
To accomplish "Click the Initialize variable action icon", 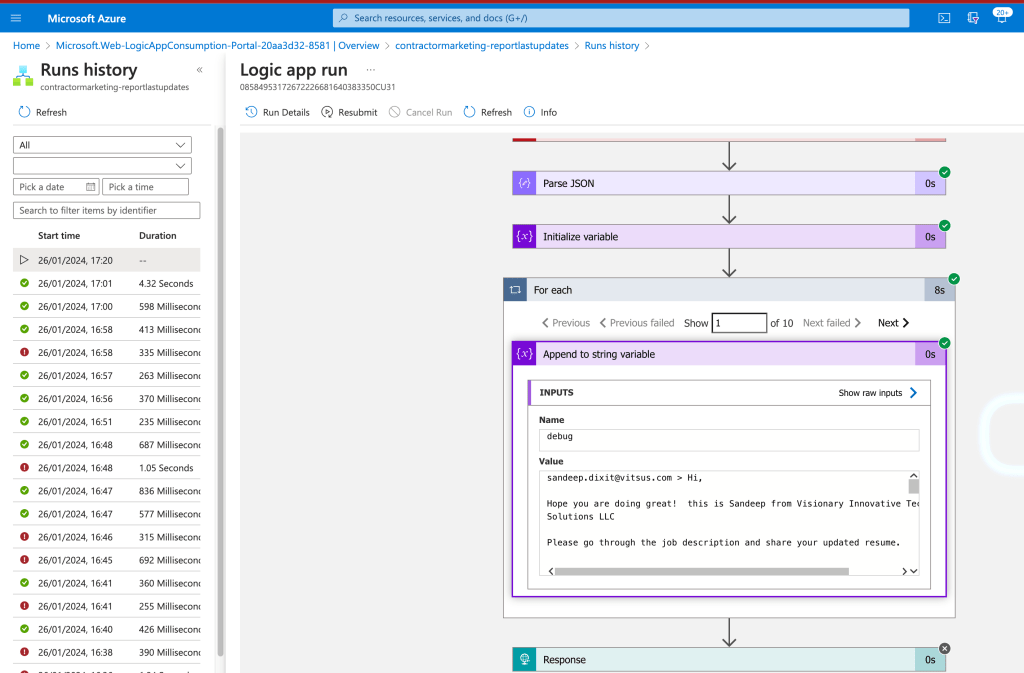I will 524,236.
